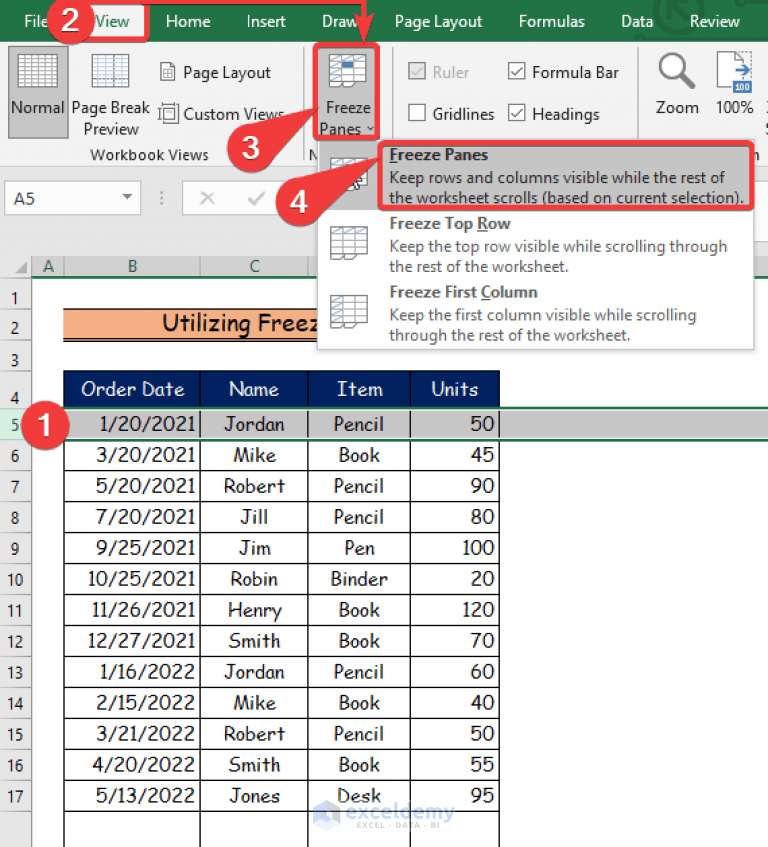Switch to Normal workbook view
The width and height of the screenshot is (768, 847).
(x=38, y=91)
